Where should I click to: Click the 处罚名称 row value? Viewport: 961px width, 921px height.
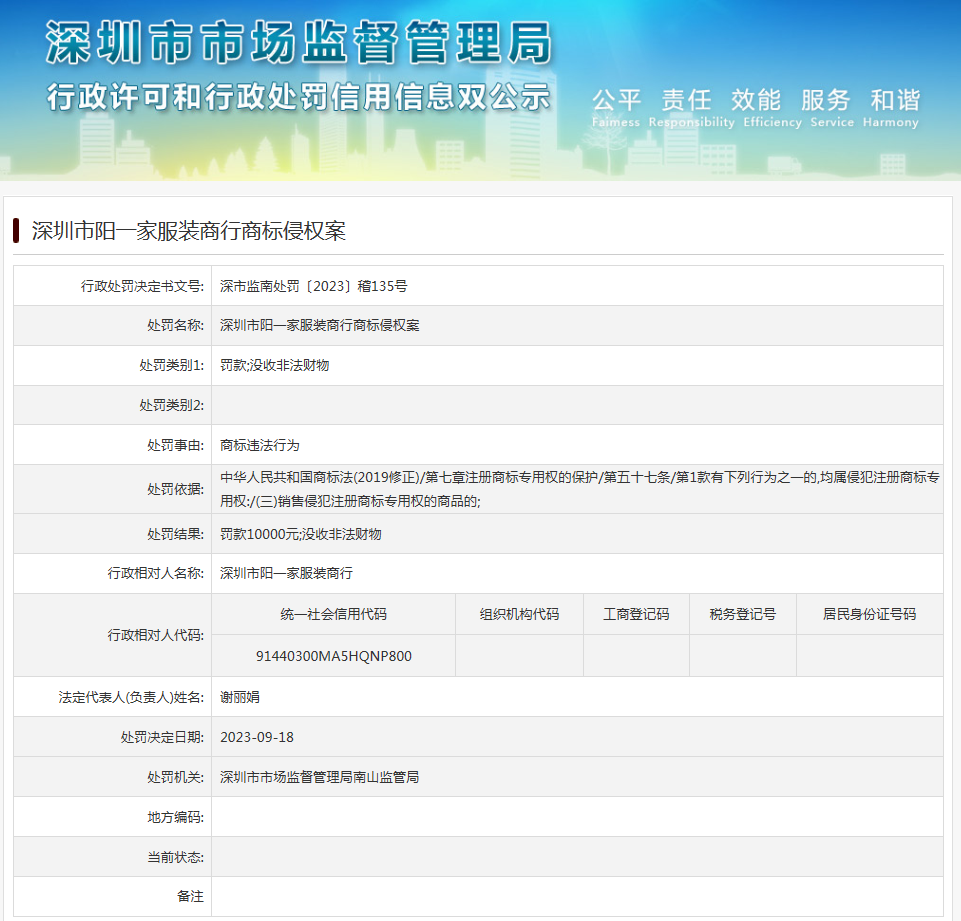pos(319,325)
